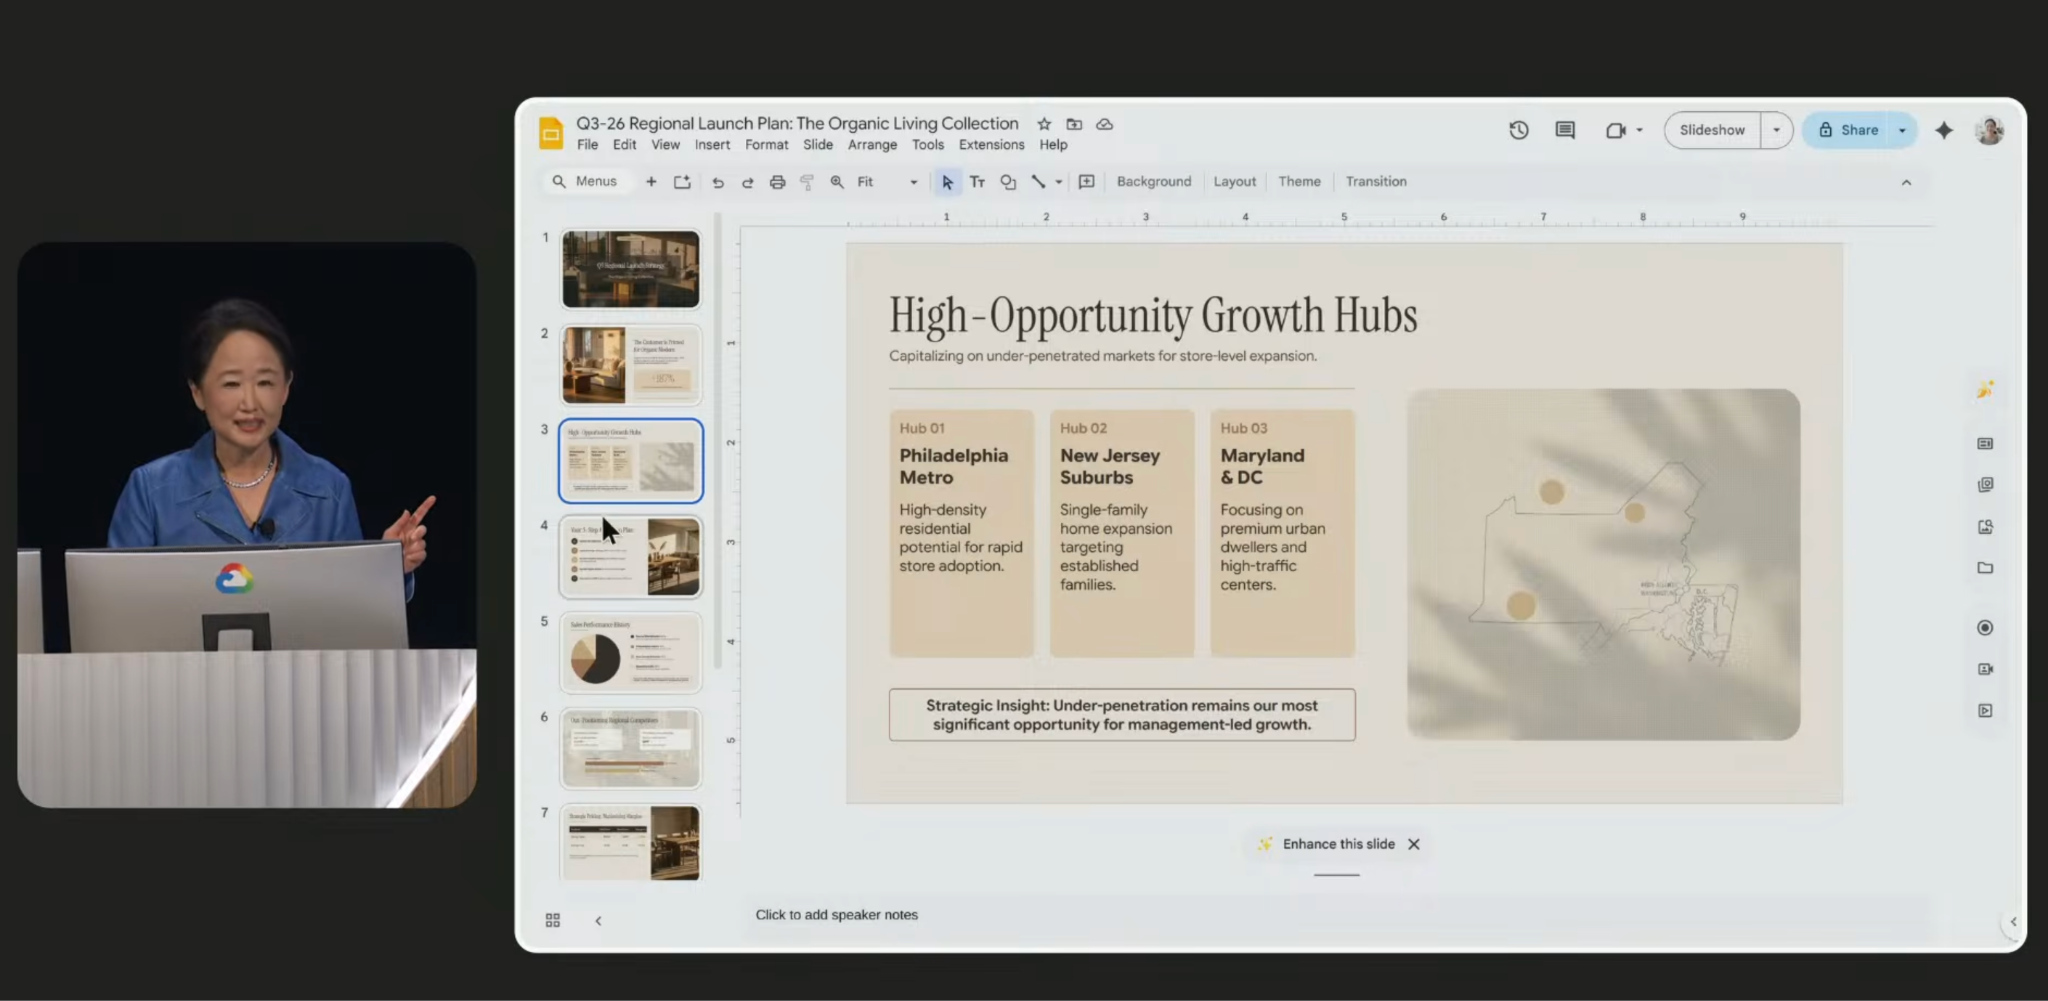Open version history clock icon
The image size is (2048, 1001).
coord(1518,130)
